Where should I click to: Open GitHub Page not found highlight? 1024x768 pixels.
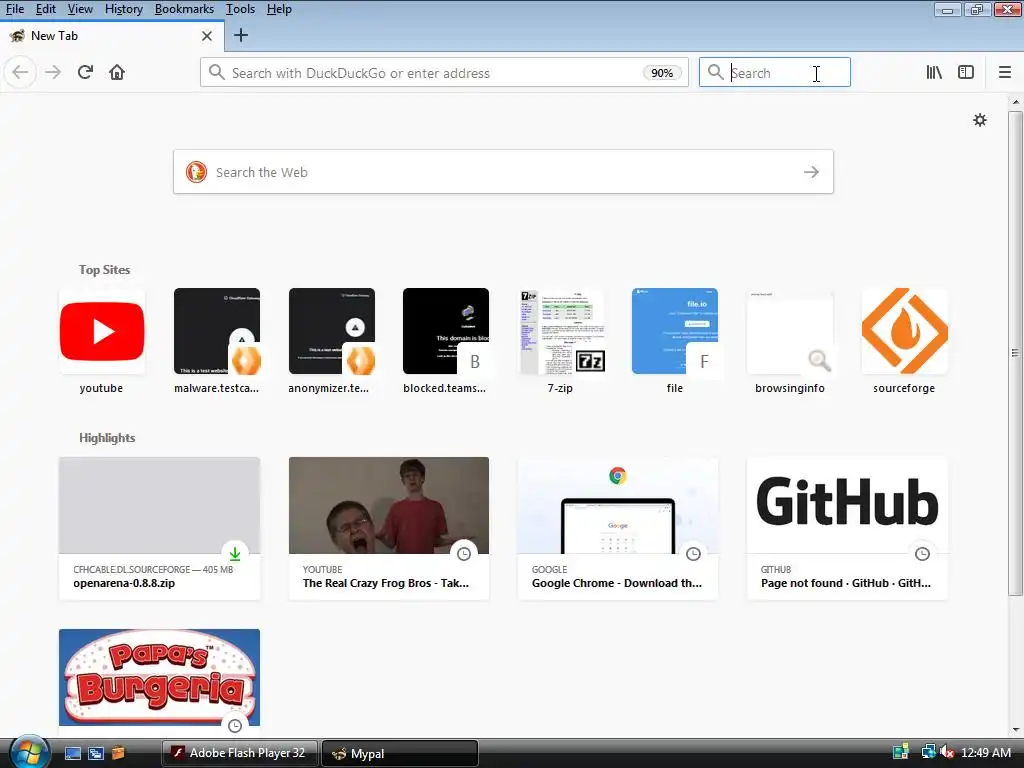(847, 528)
